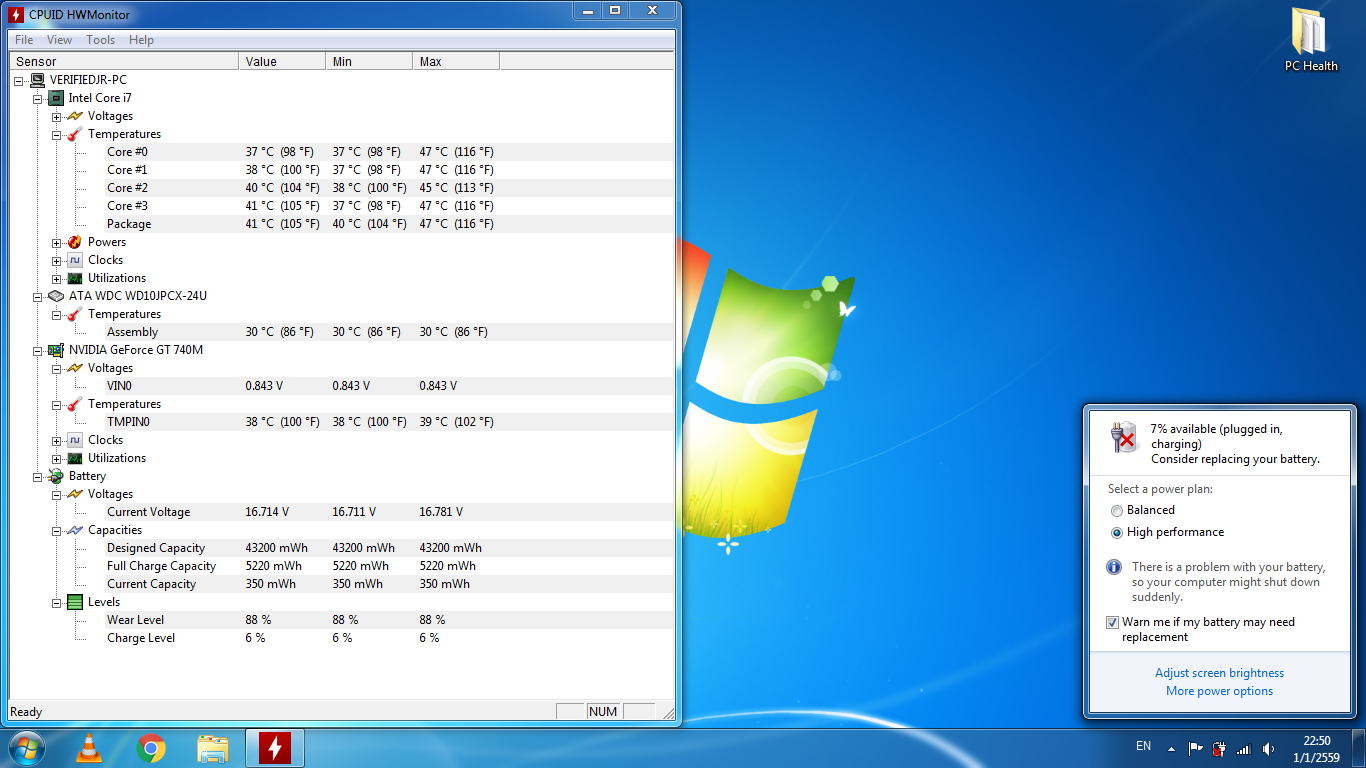Image resolution: width=1366 pixels, height=768 pixels.
Task: Click the hard drive icon for ATA WDC WD10JPCX-24U
Action: pos(57,296)
